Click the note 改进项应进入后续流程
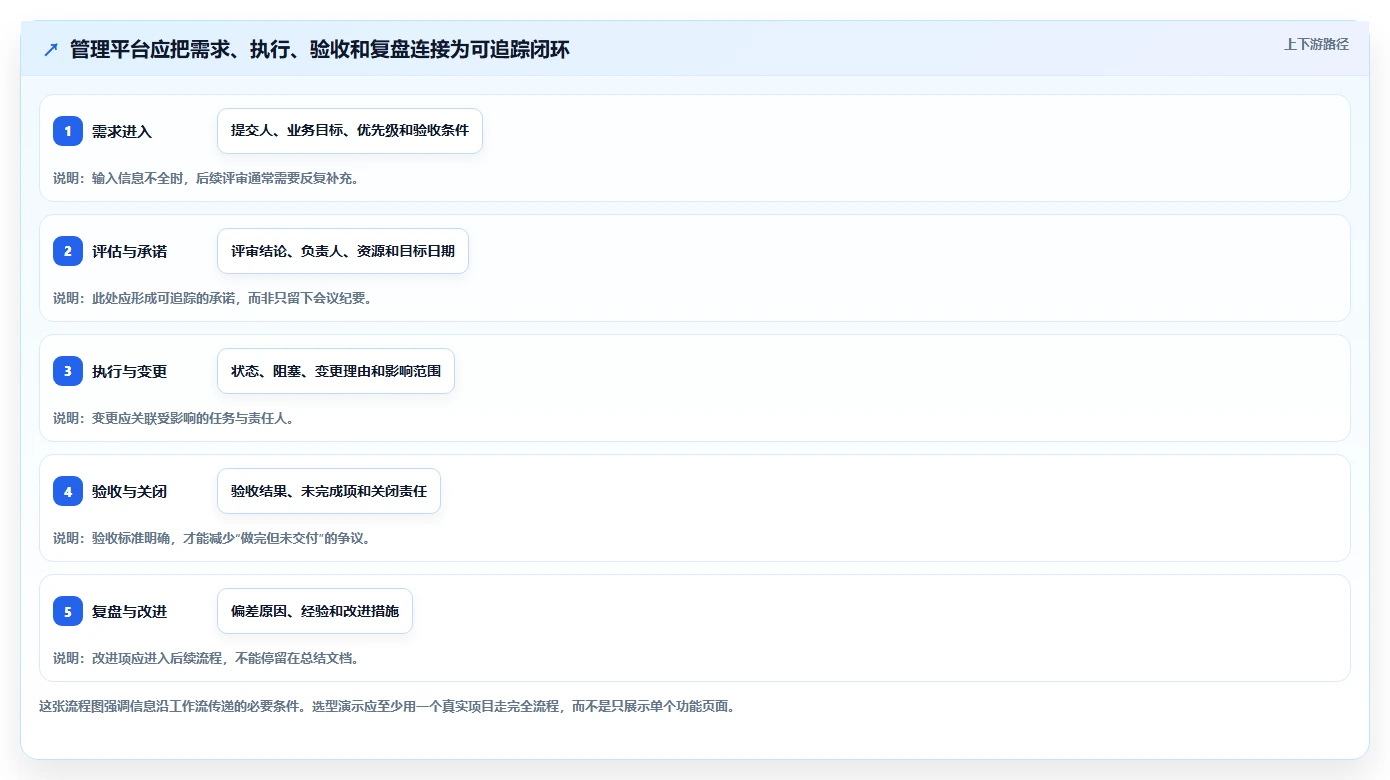This screenshot has height=780, width=1390. (206, 658)
